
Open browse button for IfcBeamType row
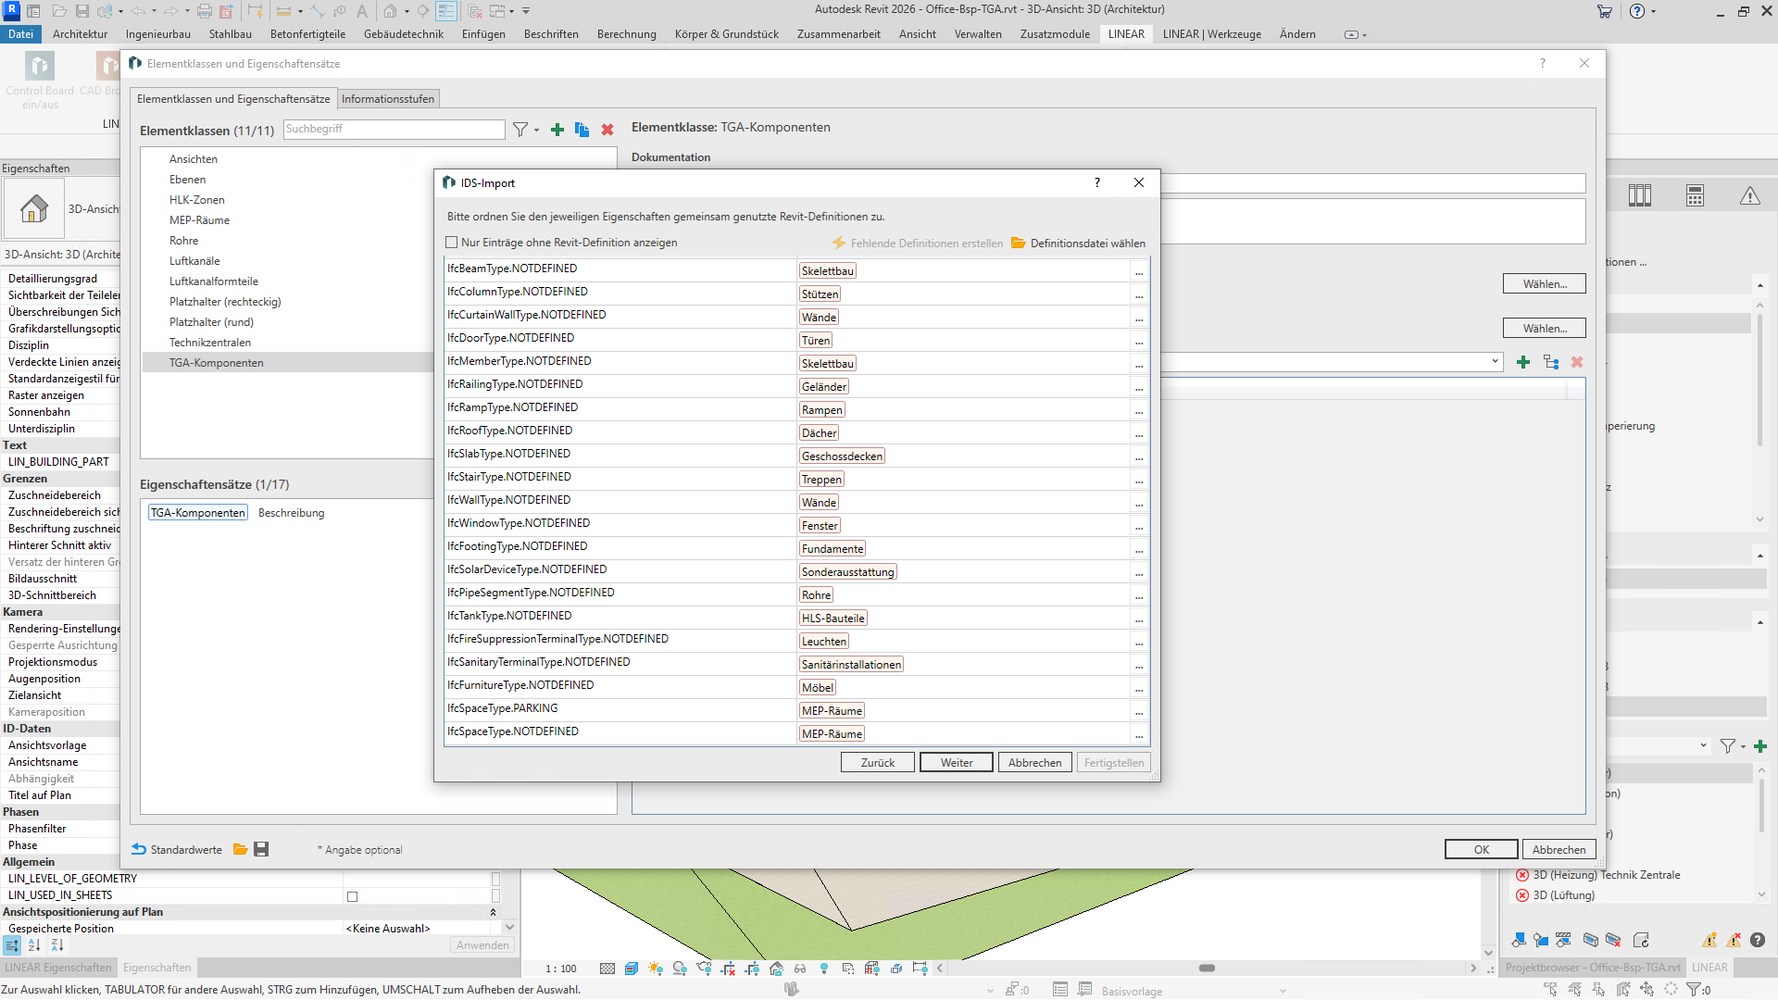click(1139, 271)
